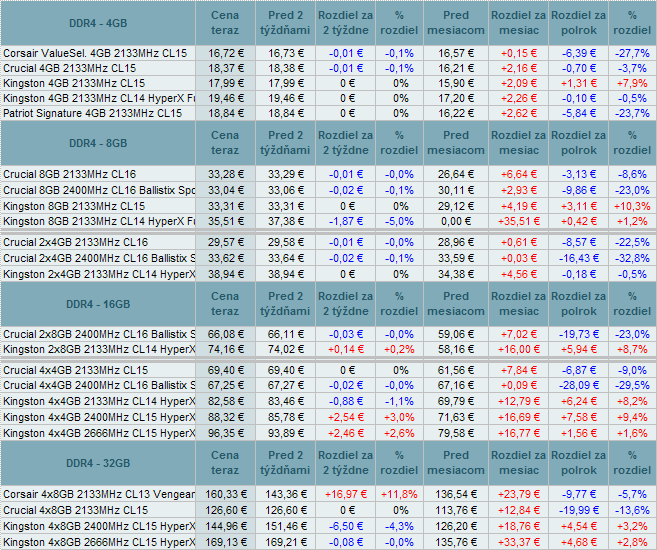Select the DDR4 - 4GB section header

coord(98,23)
